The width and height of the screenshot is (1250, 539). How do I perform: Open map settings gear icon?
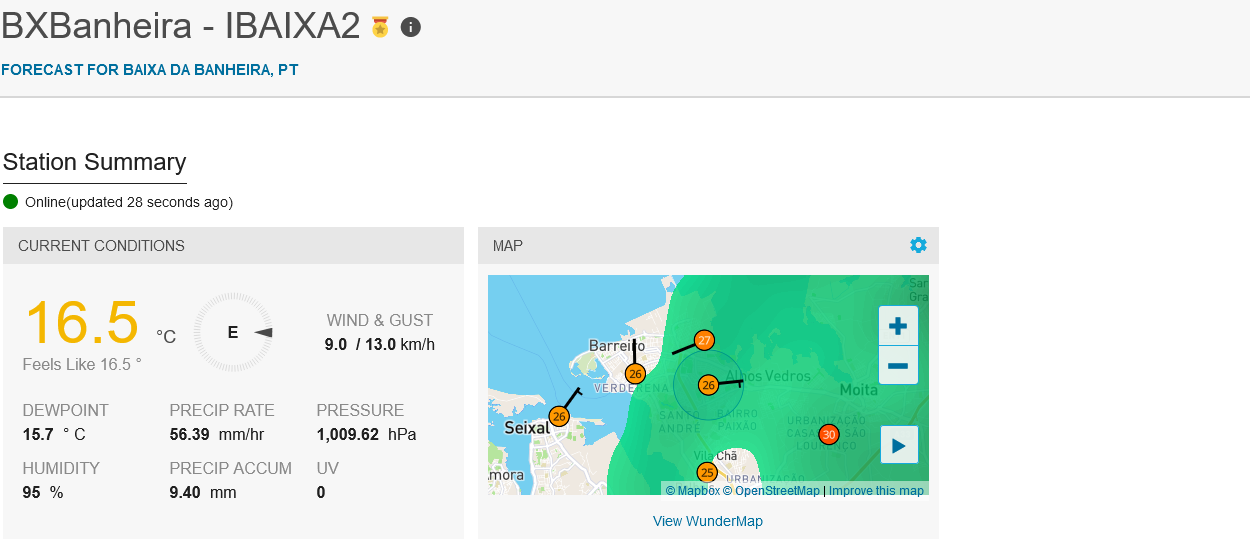pyautogui.click(x=918, y=245)
